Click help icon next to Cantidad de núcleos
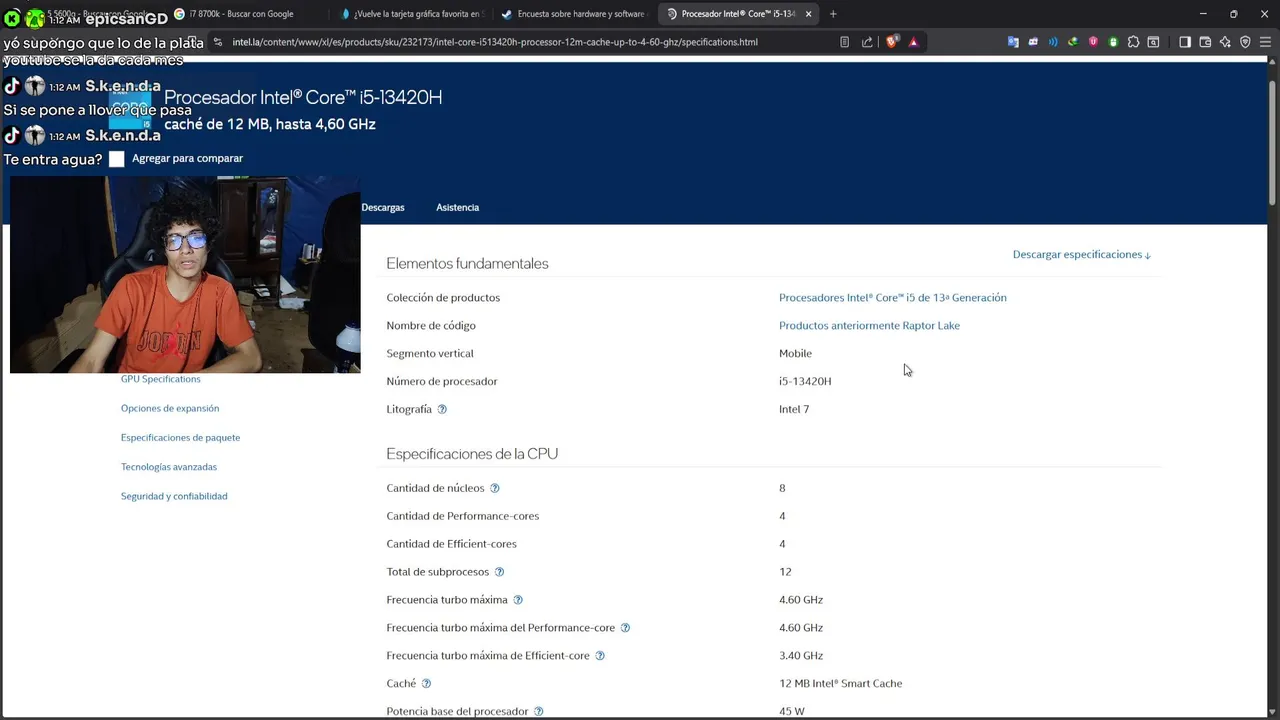This screenshot has width=1280, height=720. click(x=494, y=488)
